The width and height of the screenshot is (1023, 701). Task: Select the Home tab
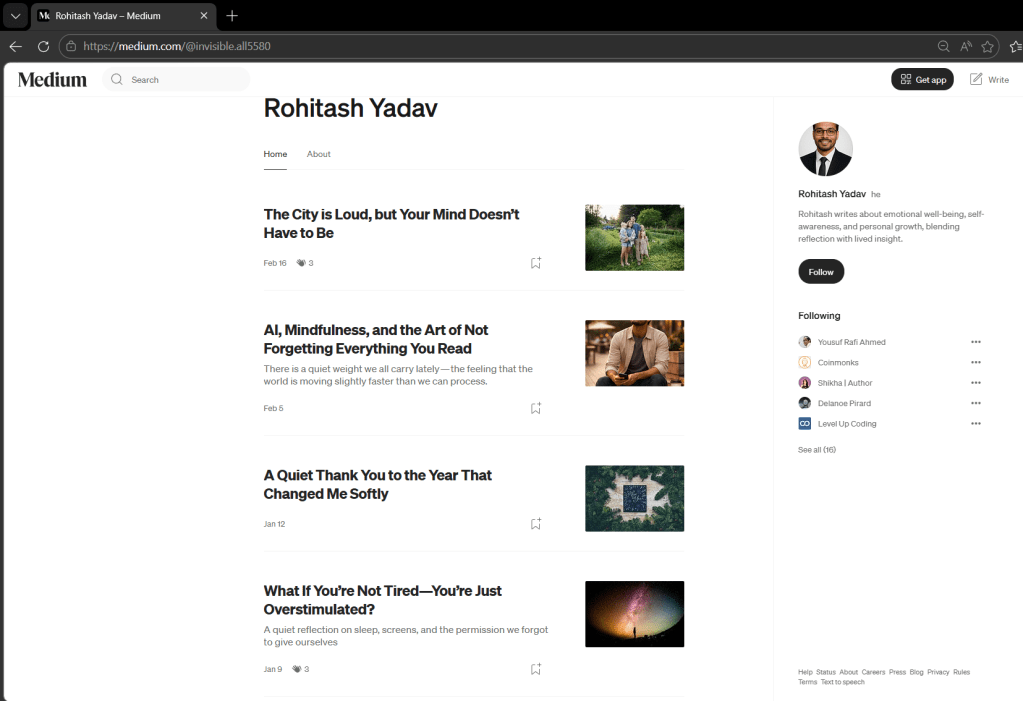(x=275, y=154)
